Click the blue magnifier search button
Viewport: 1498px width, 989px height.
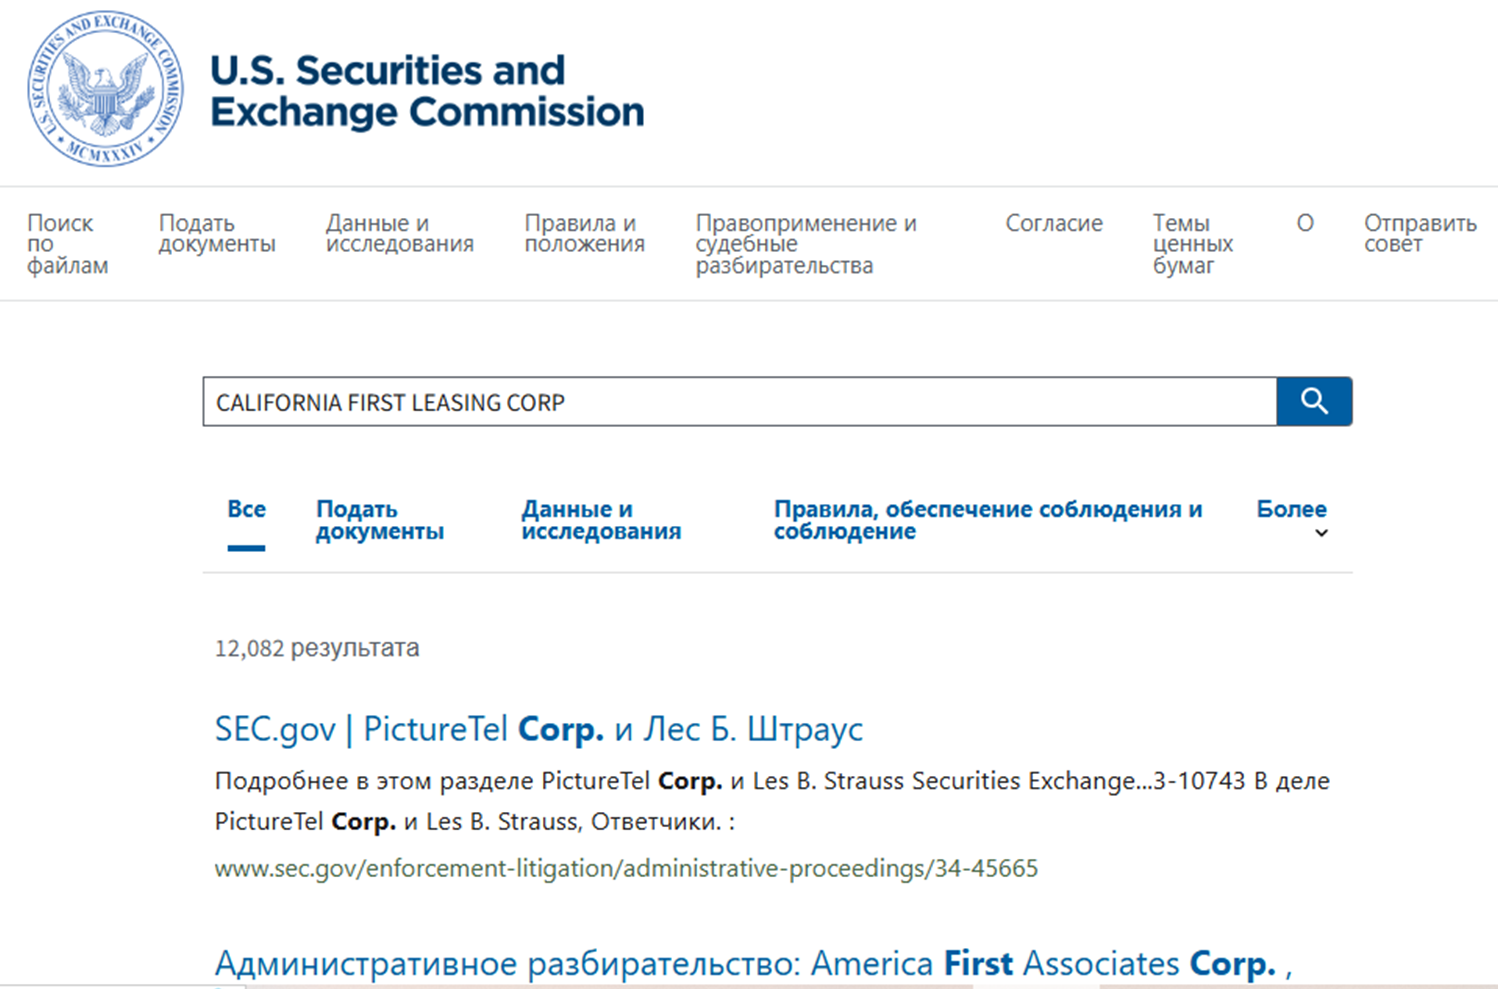1314,401
